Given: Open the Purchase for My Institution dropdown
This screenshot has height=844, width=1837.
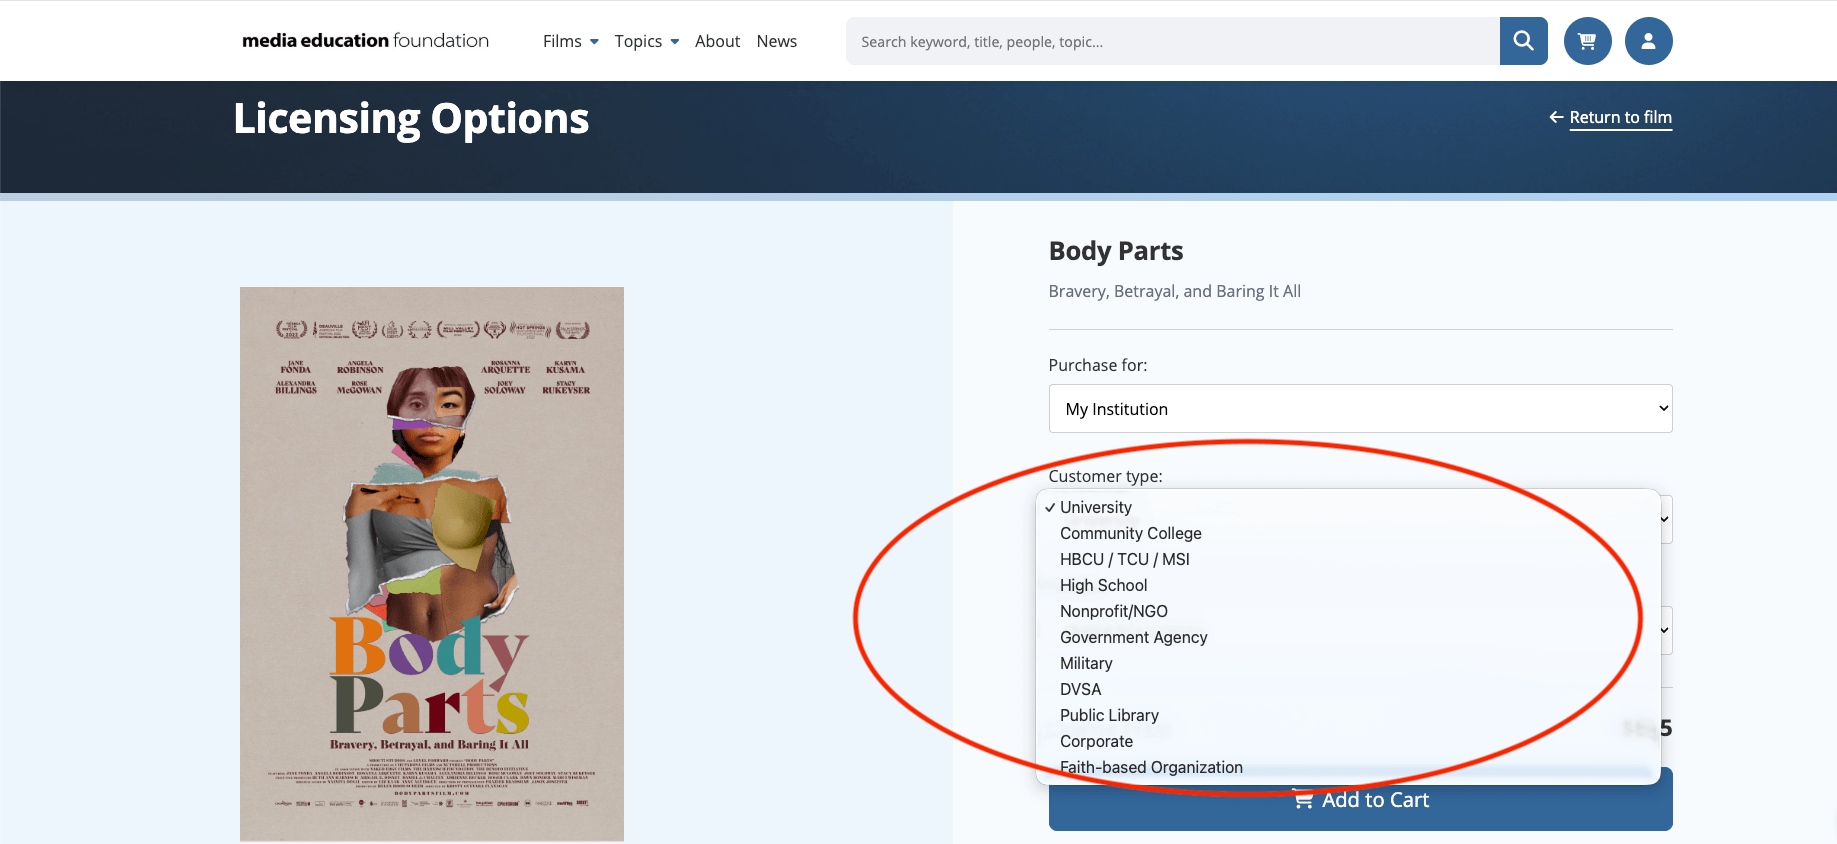Looking at the screenshot, I should 1360,409.
